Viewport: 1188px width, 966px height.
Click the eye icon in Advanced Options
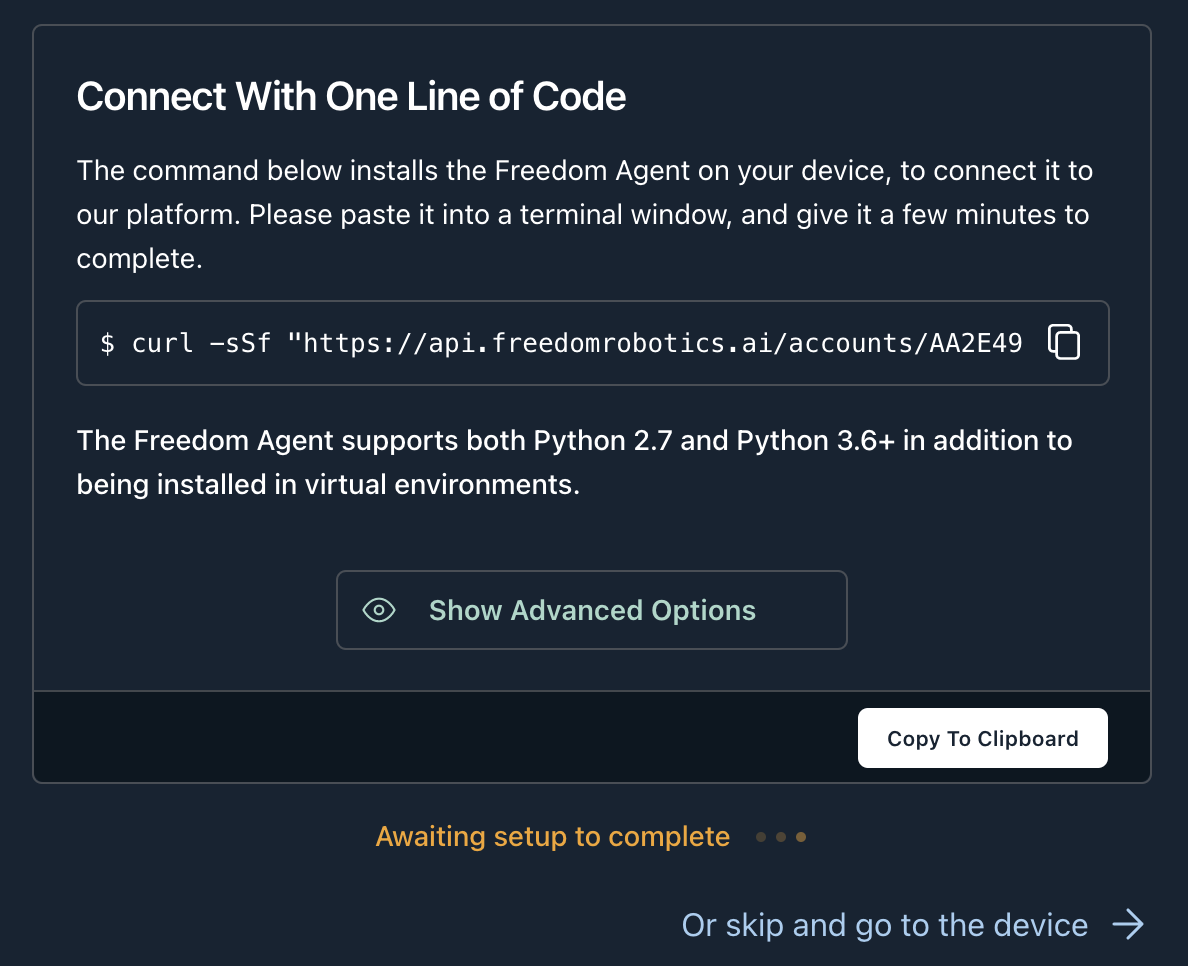click(x=379, y=610)
